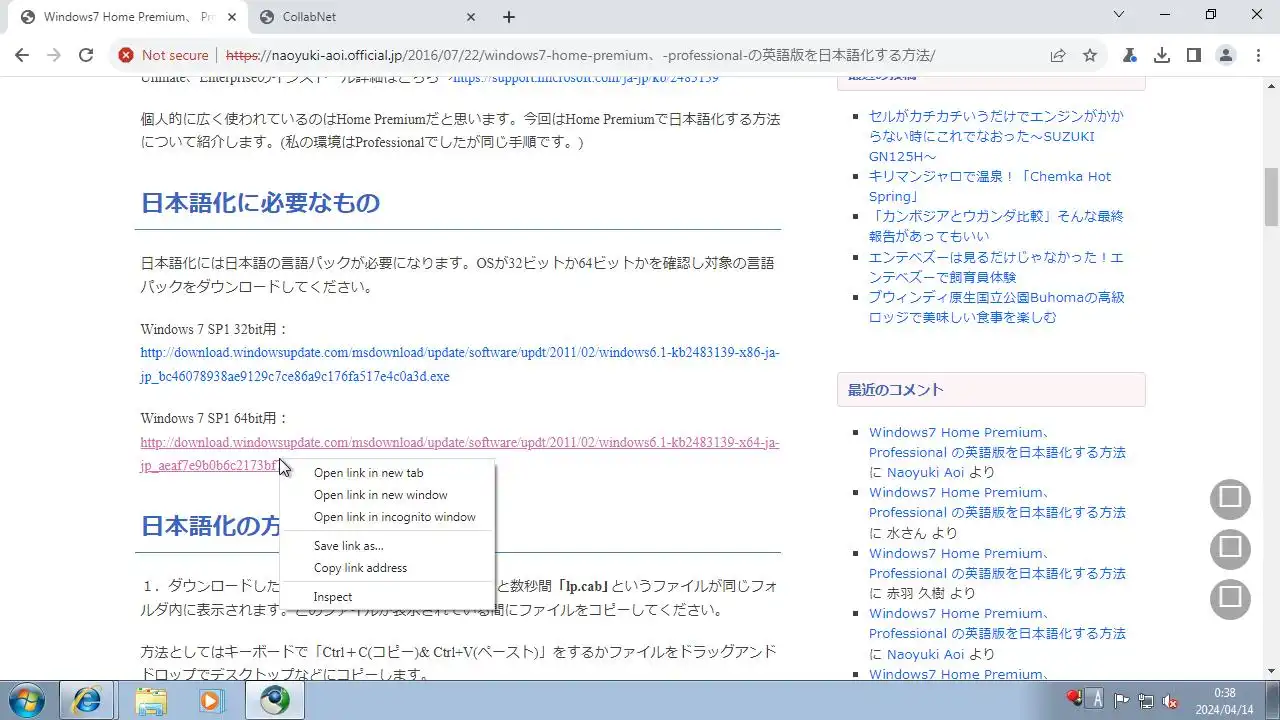Select Save link as... menu entry
Screen dimensions: 1280x720
click(x=387, y=546)
